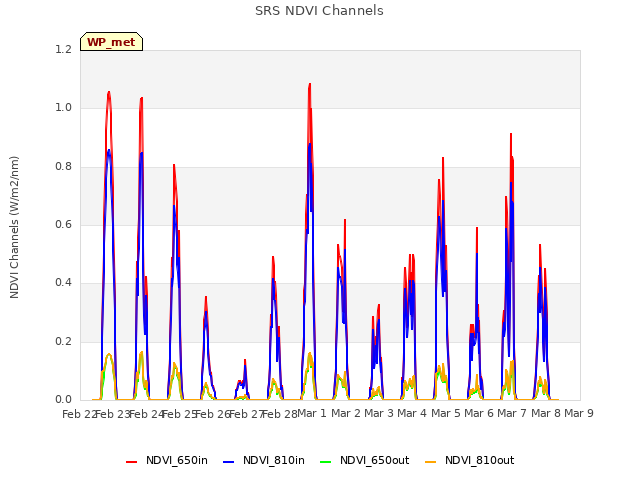Viewport: 640px width, 480px height.
Task: Click the Feb 24 x-axis date label
Action: coord(146,414)
